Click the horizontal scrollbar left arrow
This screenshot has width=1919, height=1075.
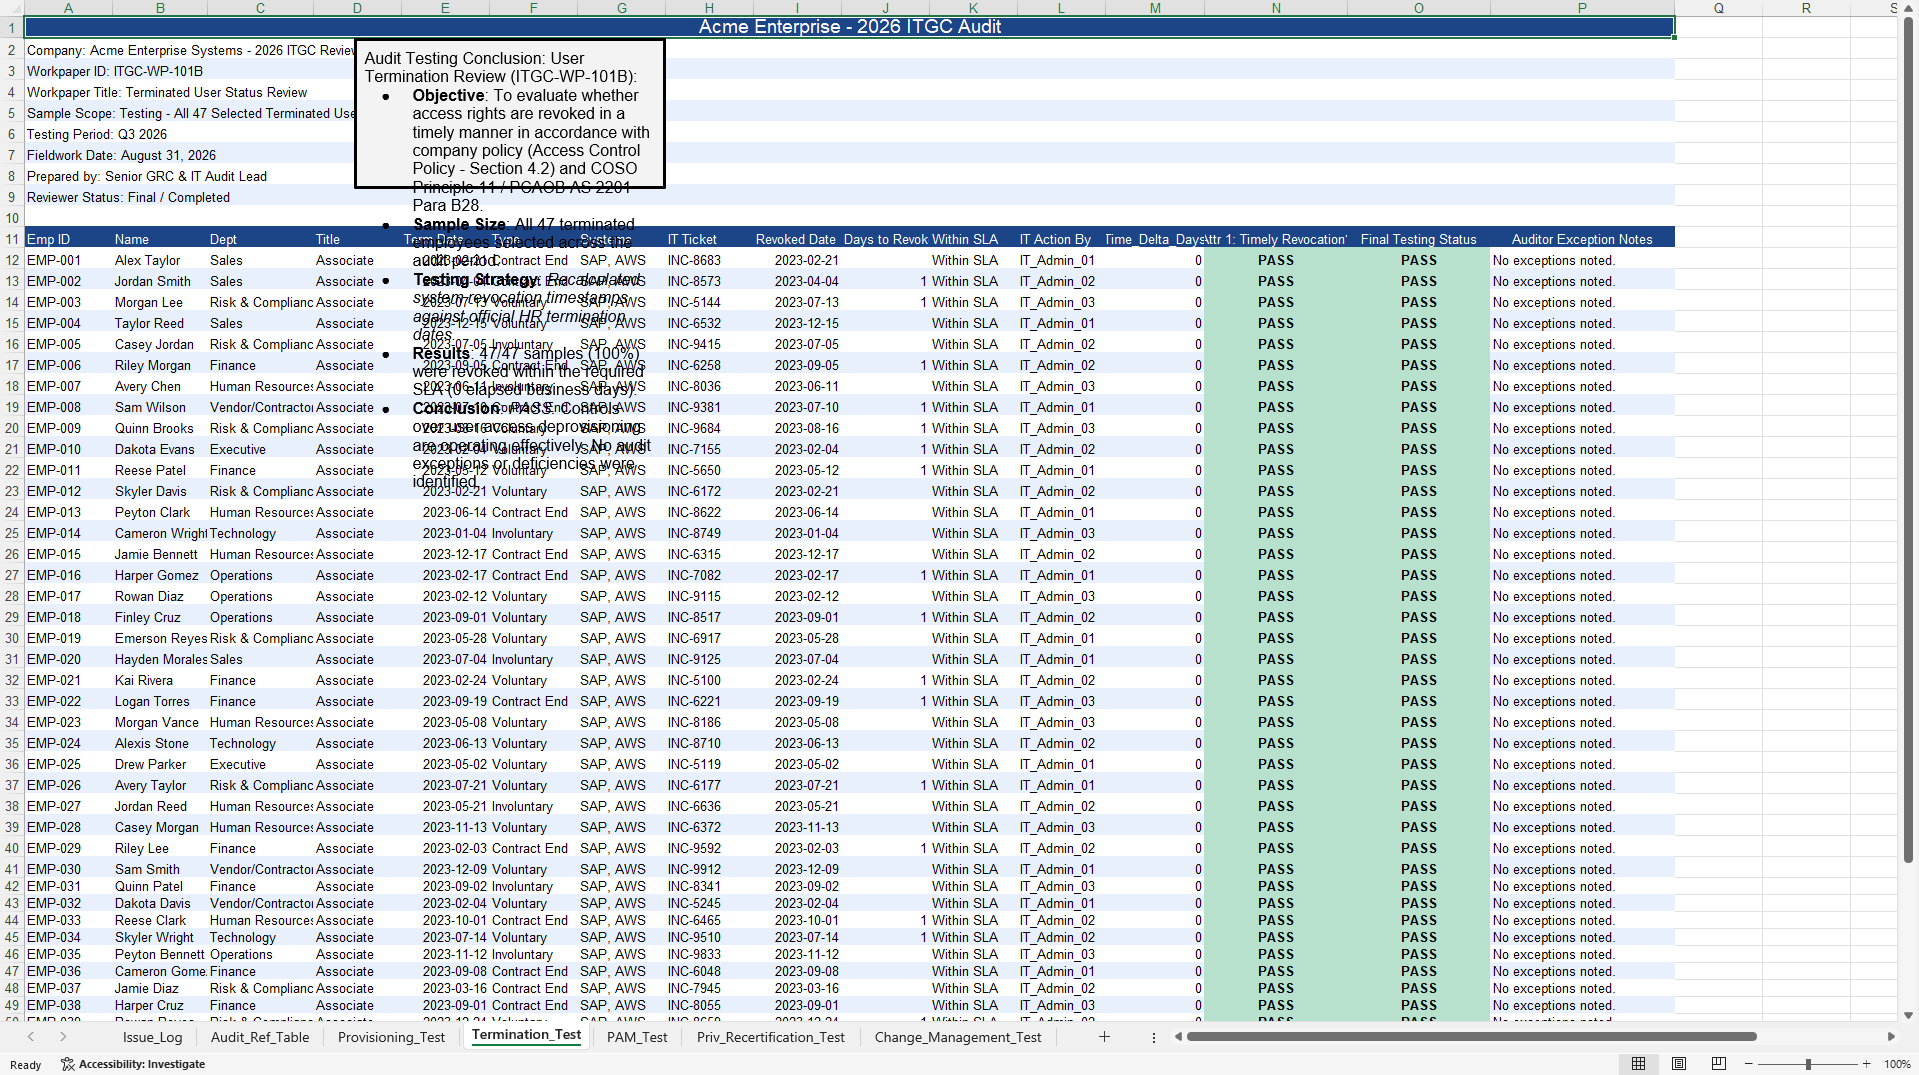(1178, 1037)
